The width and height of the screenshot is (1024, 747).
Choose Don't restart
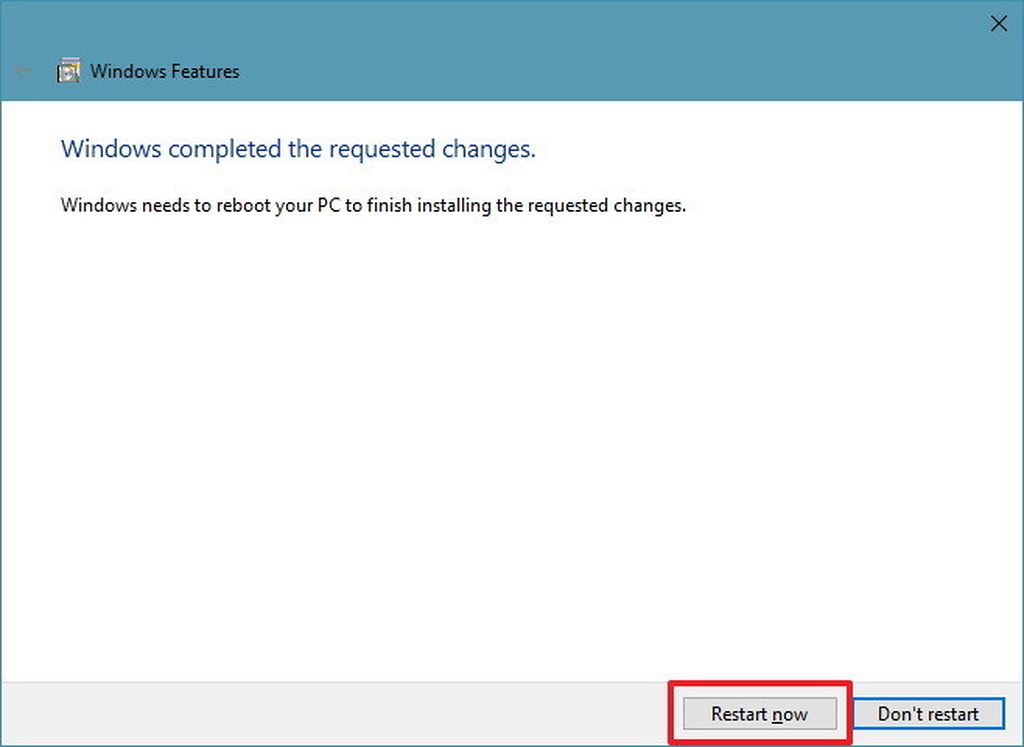(928, 714)
